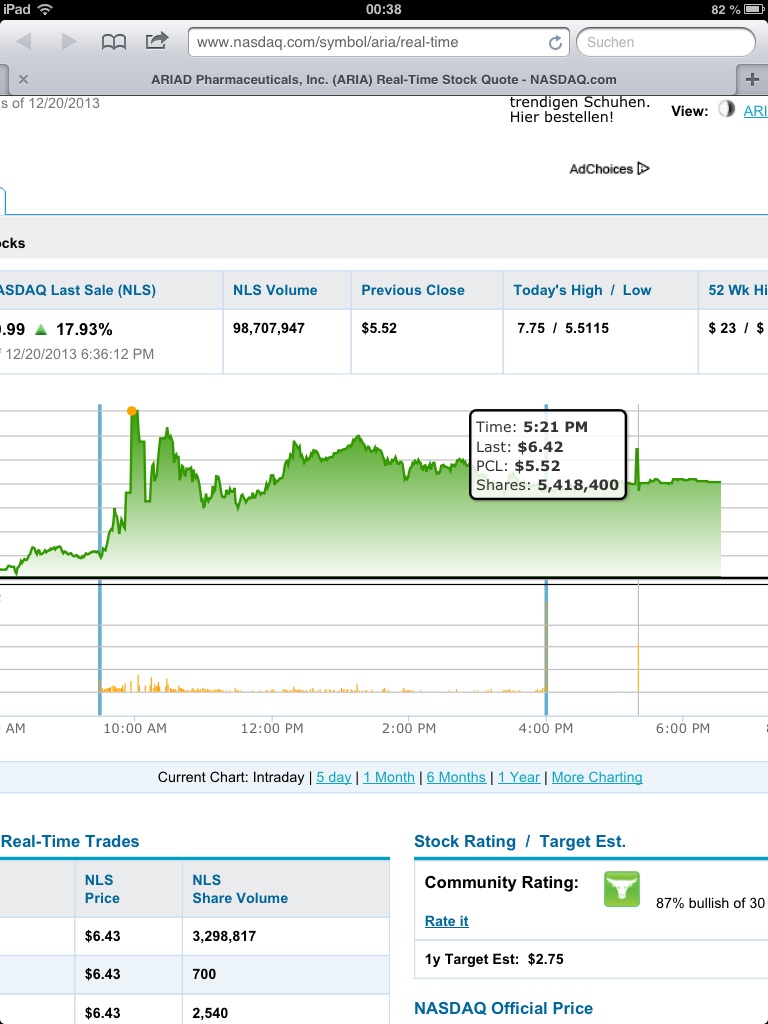Tap the orange high-point marker on chart

(x=132, y=411)
